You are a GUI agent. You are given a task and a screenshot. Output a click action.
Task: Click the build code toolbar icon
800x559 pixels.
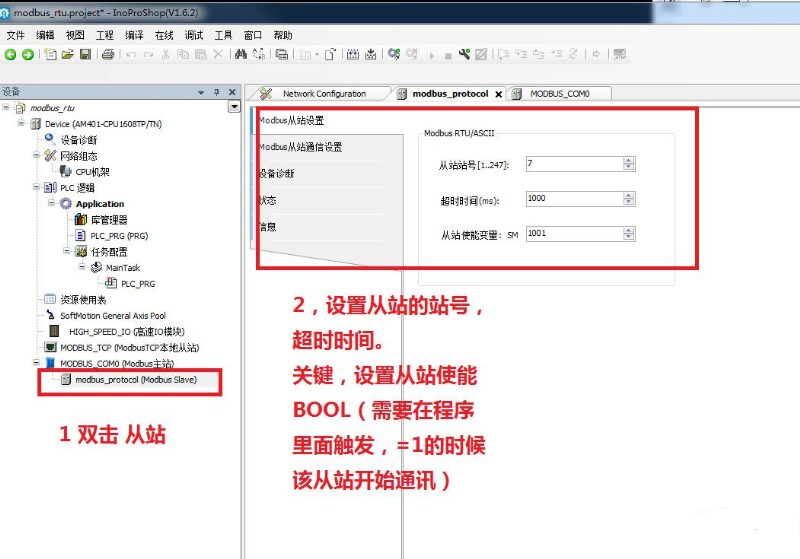pos(353,54)
